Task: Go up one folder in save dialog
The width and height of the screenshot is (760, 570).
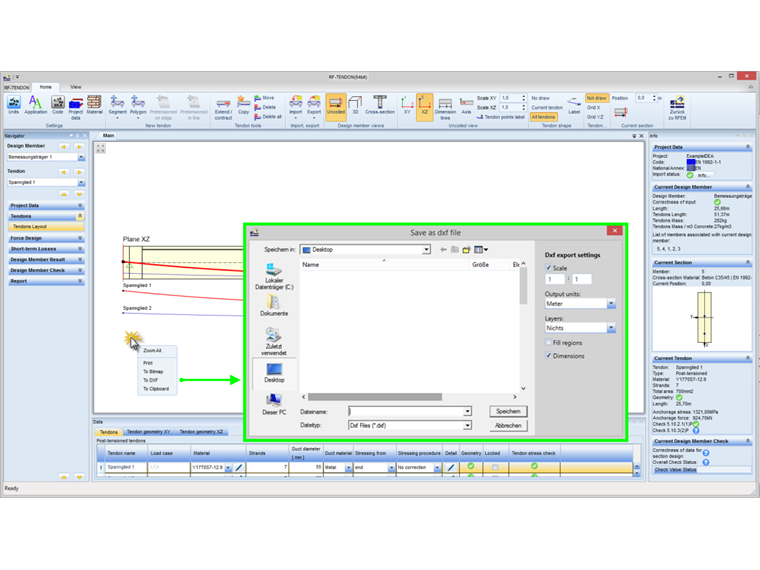Action: pyautogui.click(x=455, y=250)
